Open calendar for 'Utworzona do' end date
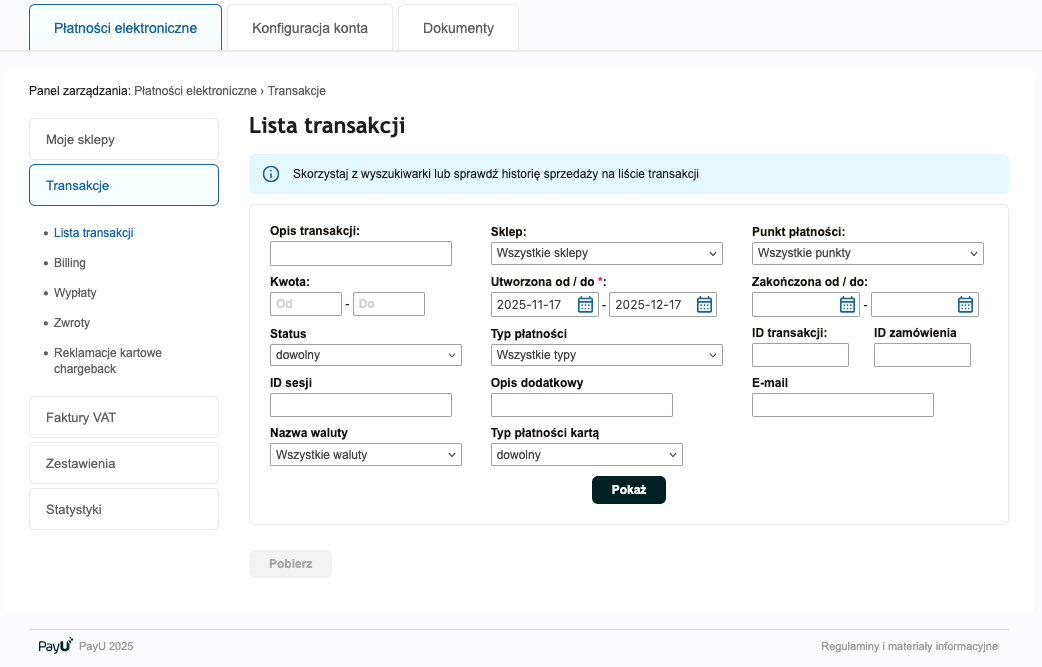The width and height of the screenshot is (1042, 667). point(704,305)
